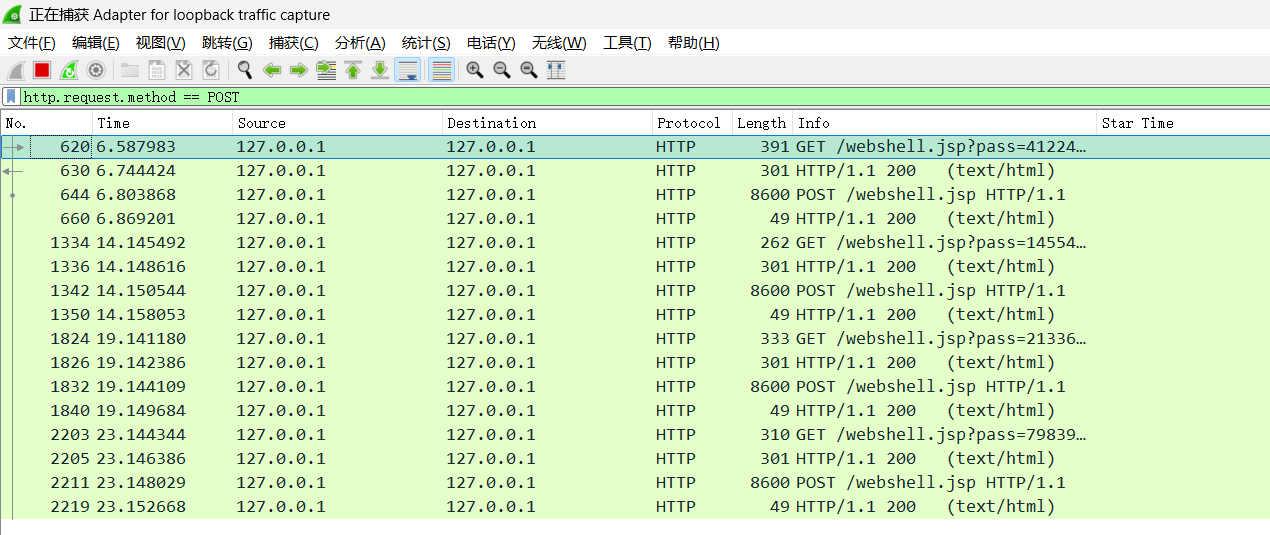Screen dimensions: 1270x535
Task: Select packet 644 POST /webshell.jsp row
Action: click(600, 195)
